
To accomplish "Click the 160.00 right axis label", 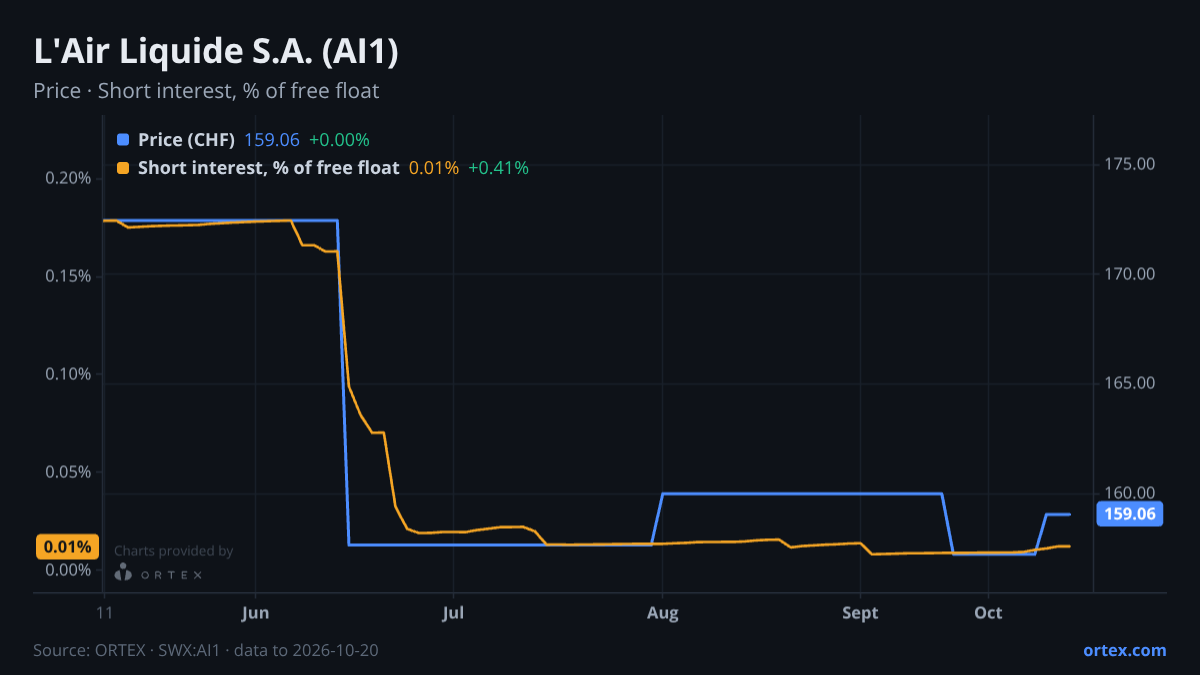I will [x=1130, y=493].
